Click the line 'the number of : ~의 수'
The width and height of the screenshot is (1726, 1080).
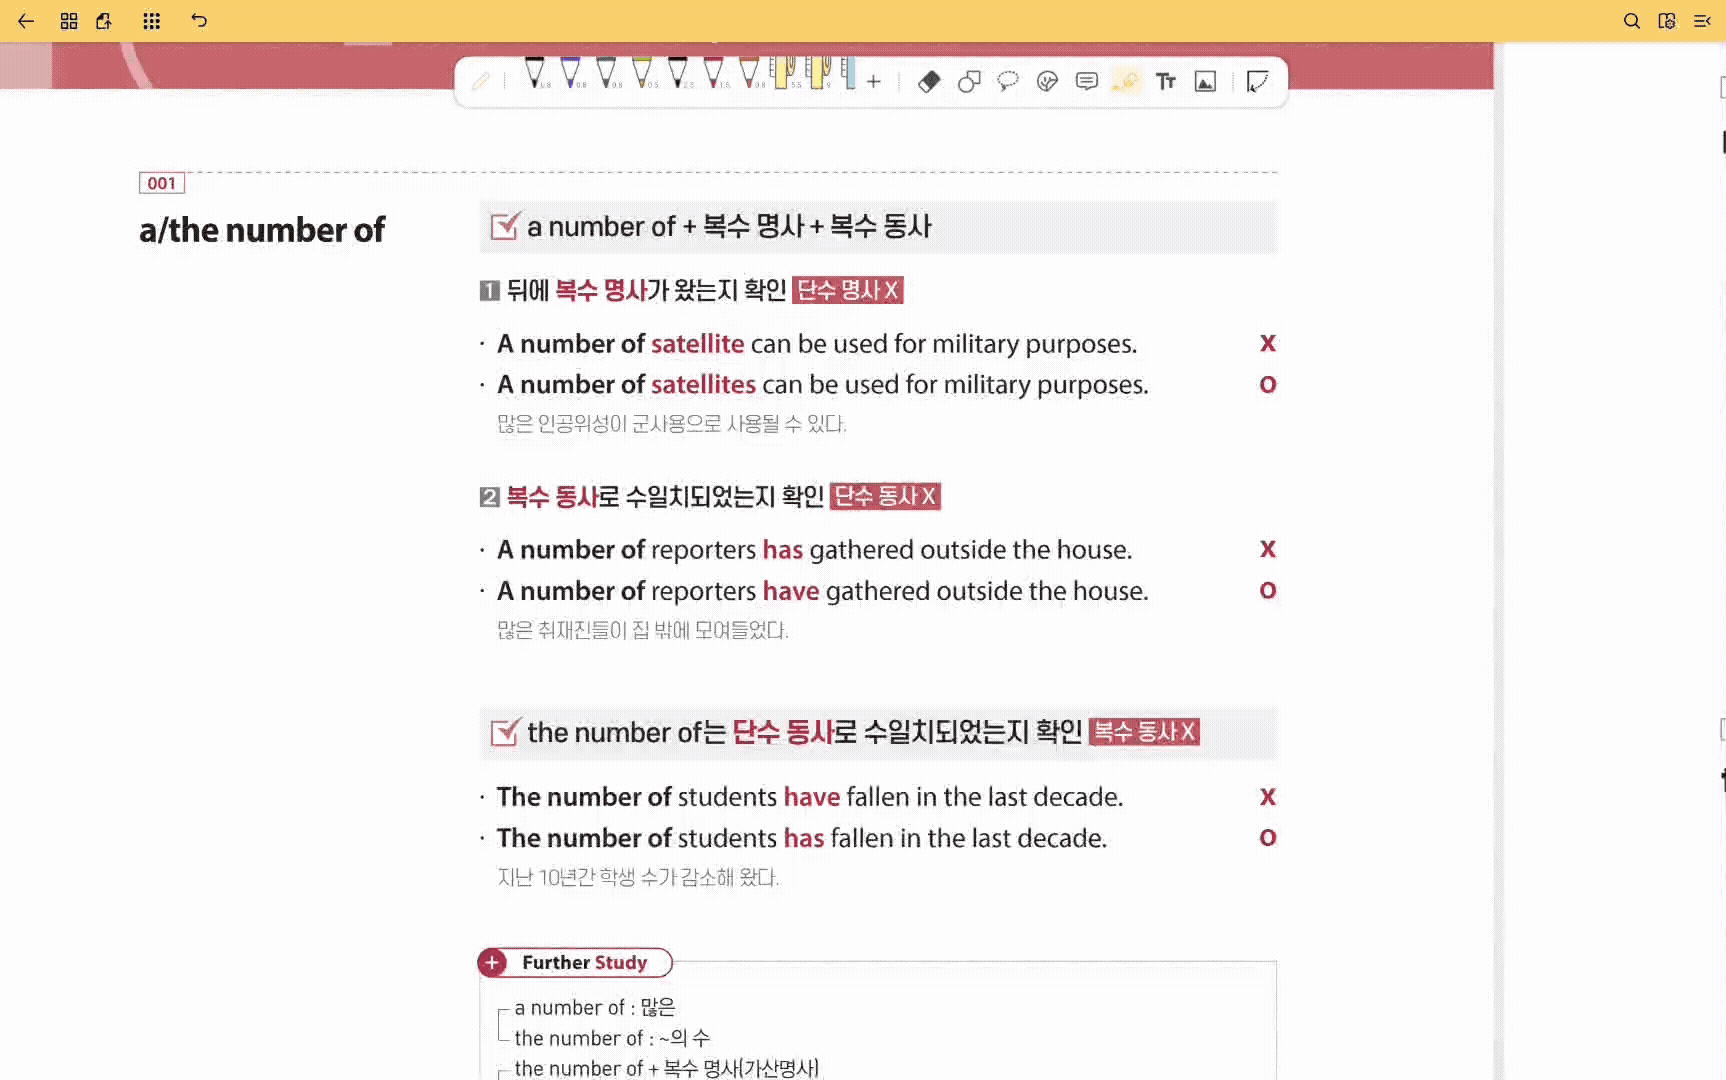(x=612, y=1039)
